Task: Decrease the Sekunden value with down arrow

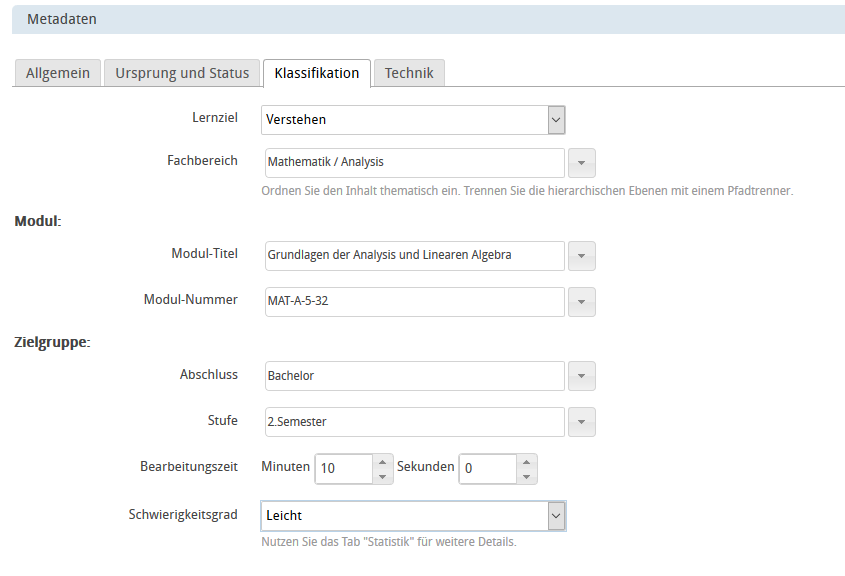Action: [x=527, y=476]
